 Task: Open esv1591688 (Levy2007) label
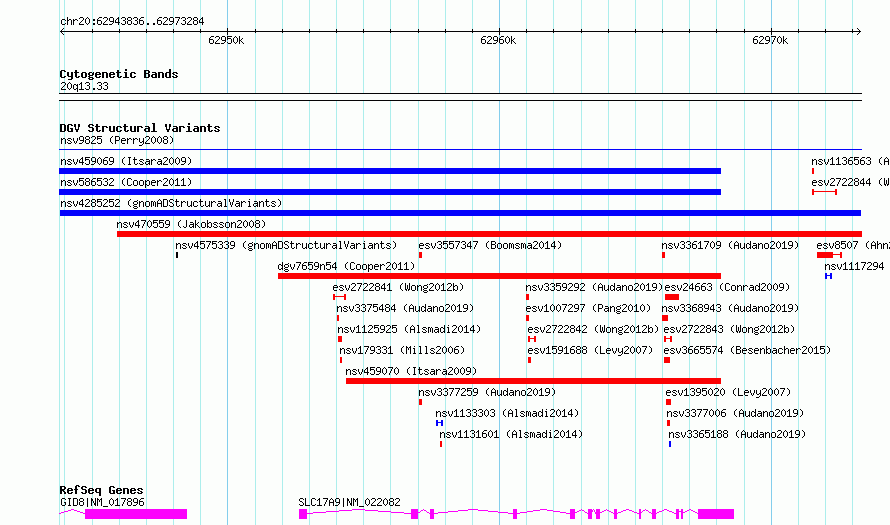pyautogui.click(x=590, y=350)
